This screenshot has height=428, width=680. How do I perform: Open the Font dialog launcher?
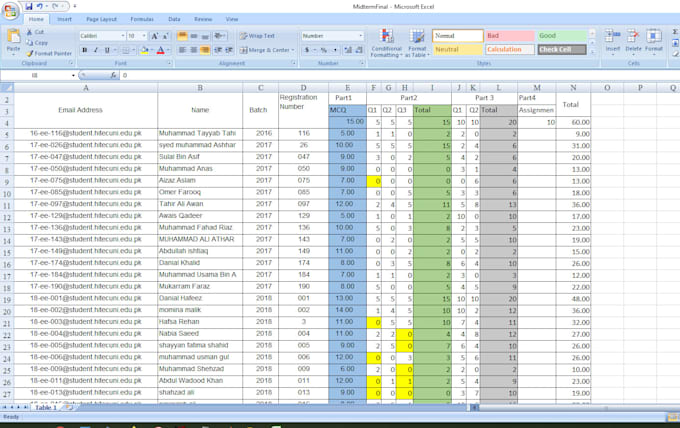(170, 63)
